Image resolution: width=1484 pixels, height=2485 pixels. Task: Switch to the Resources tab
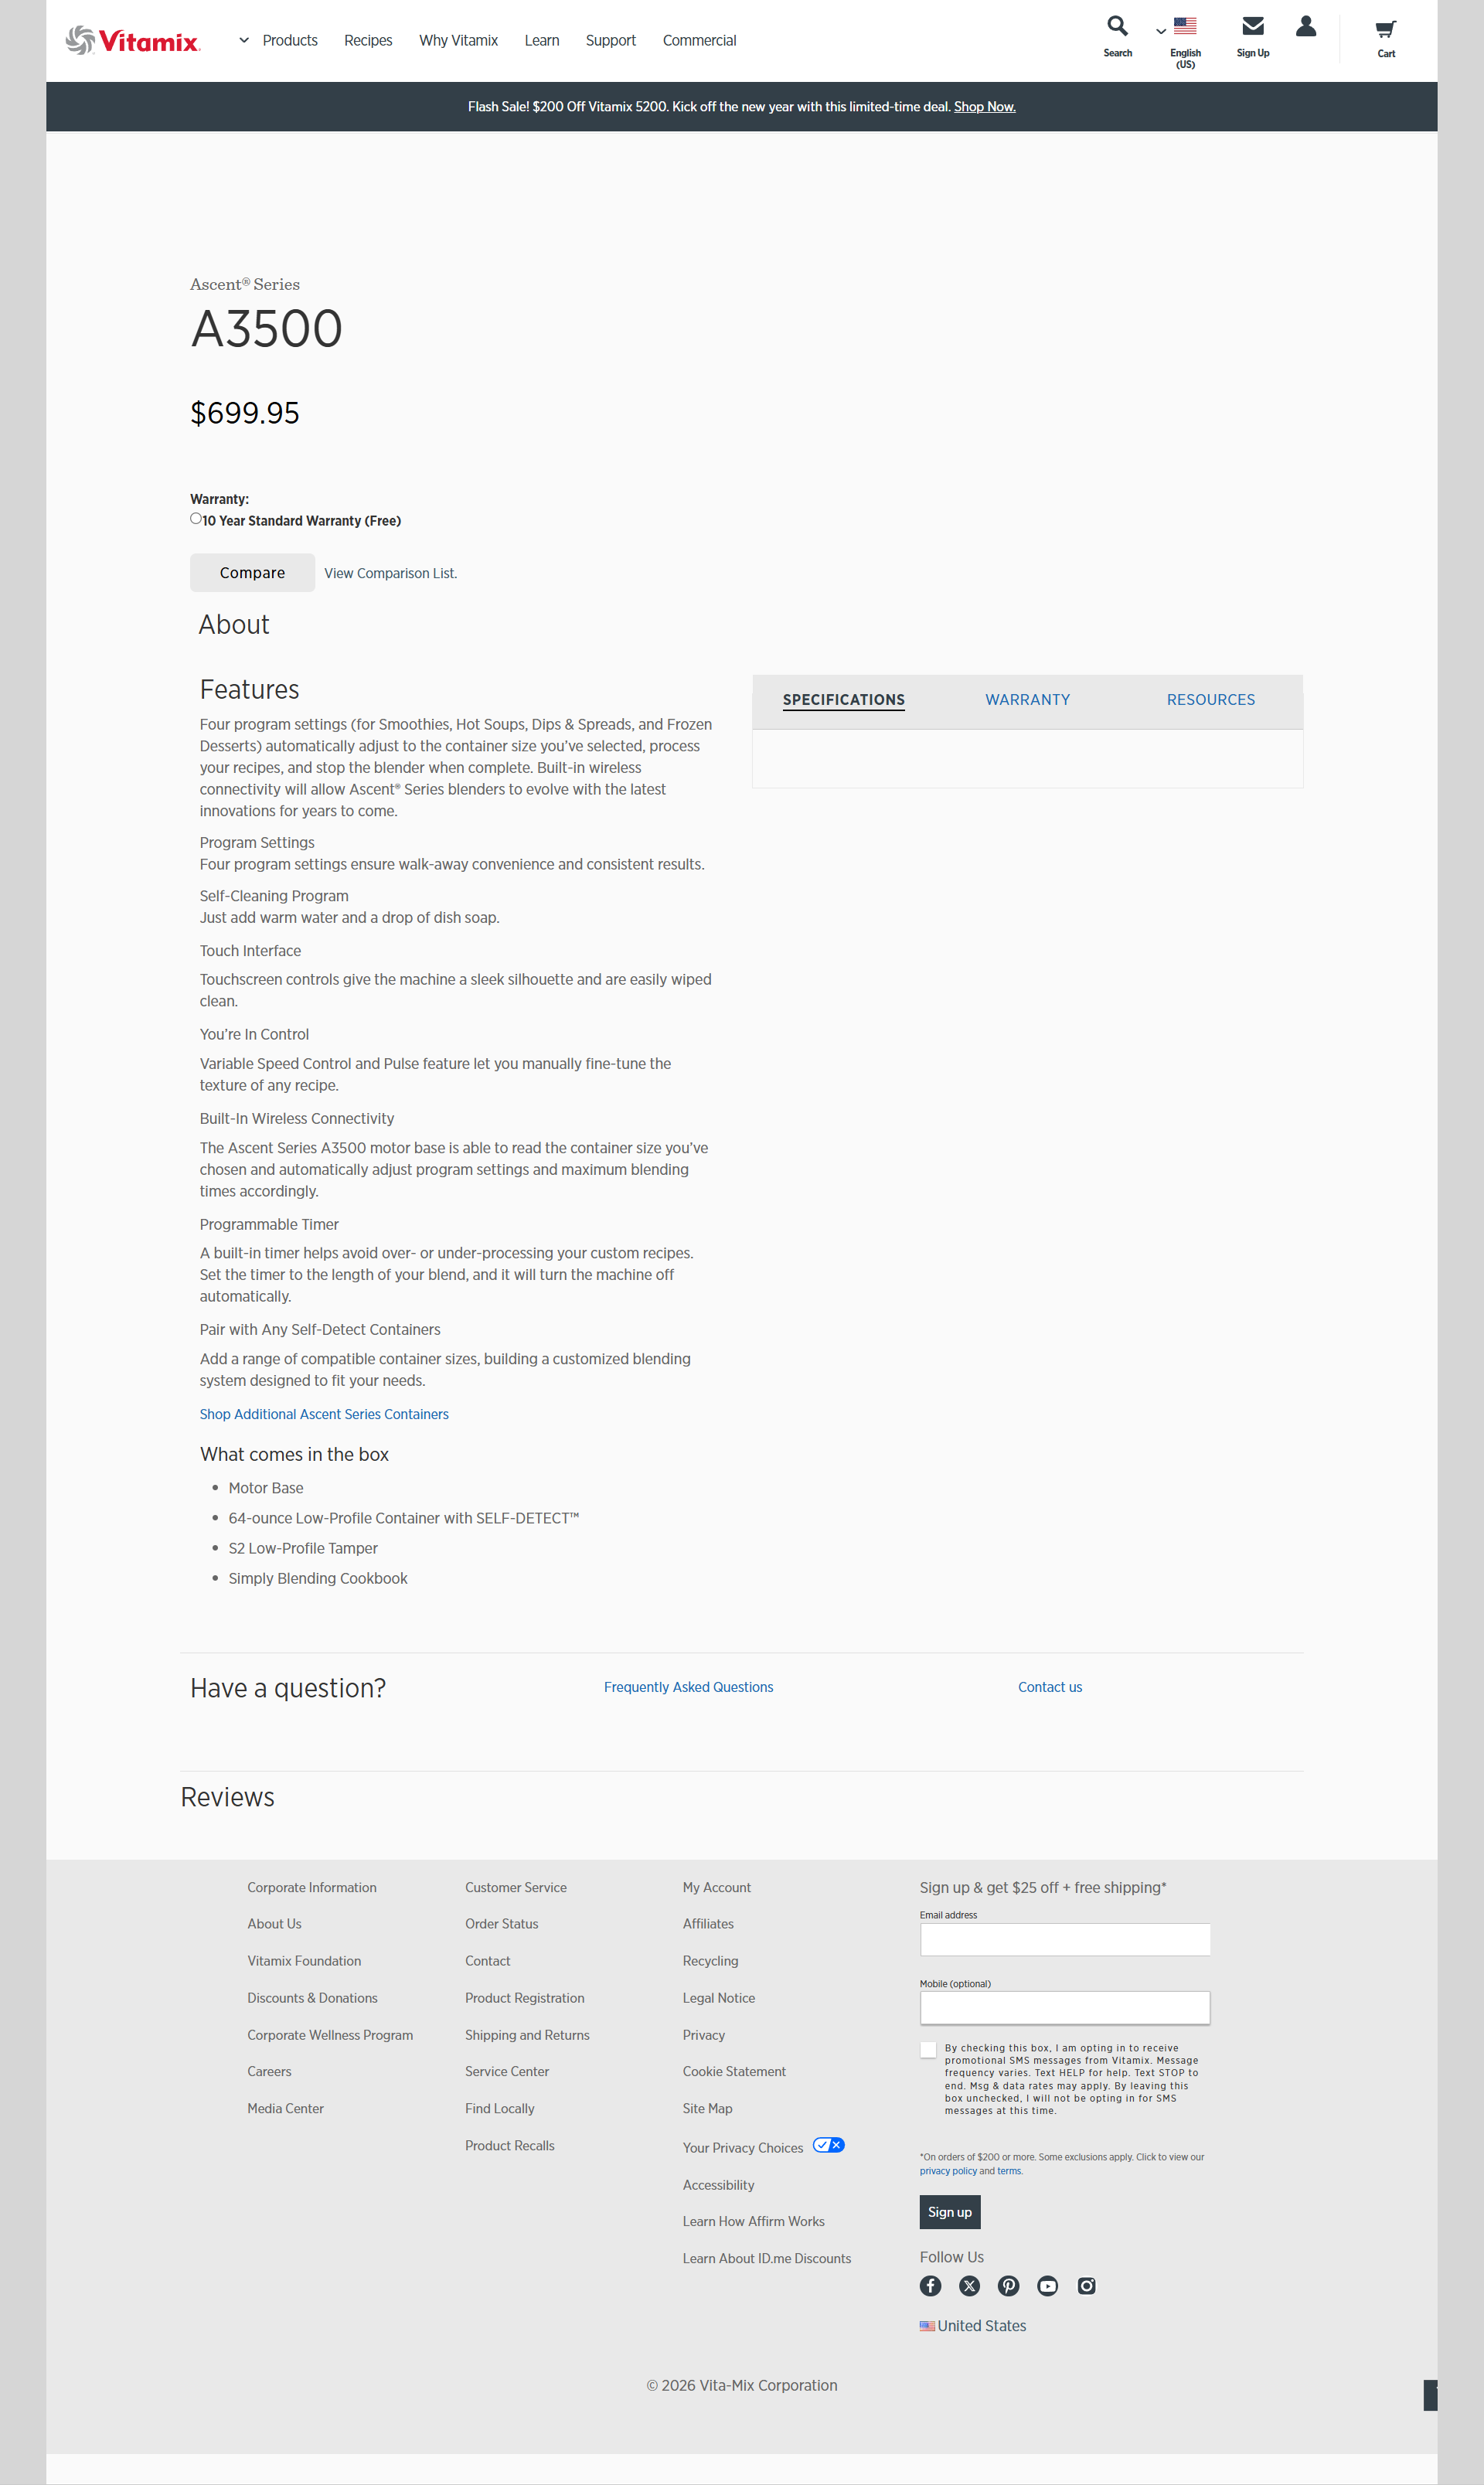point(1210,700)
